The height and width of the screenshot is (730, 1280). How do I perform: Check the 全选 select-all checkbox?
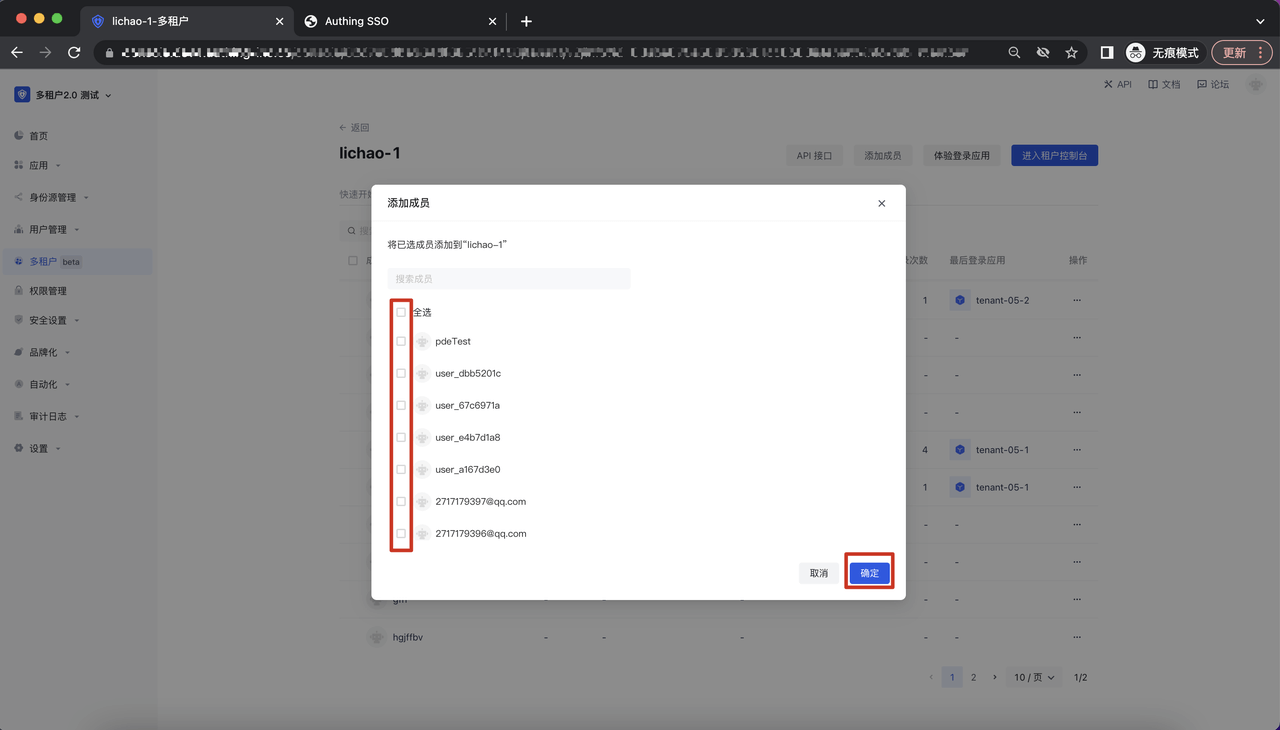tap(401, 312)
